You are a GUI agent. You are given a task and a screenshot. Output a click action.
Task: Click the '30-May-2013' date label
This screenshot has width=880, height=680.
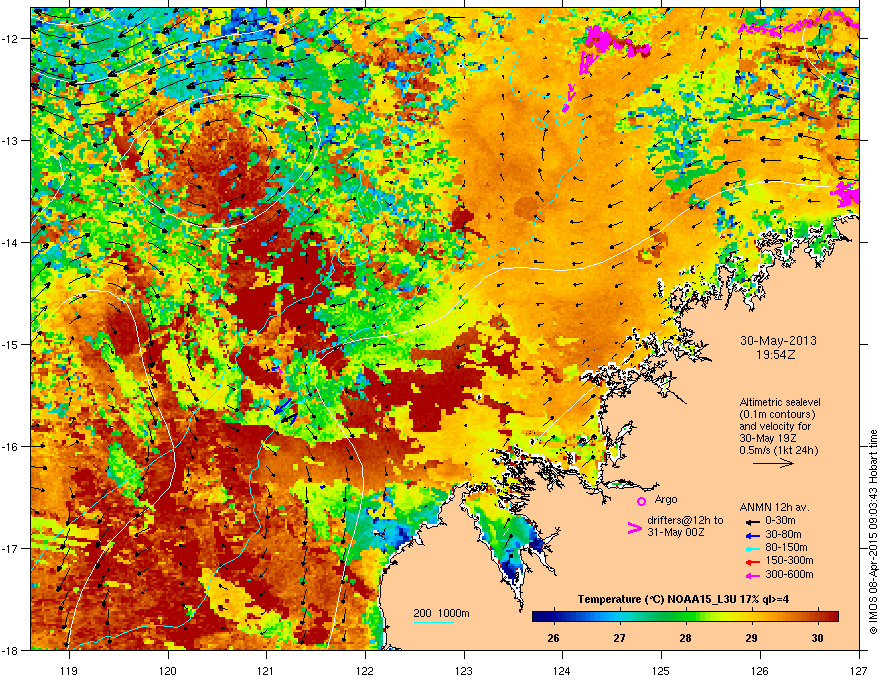pyautogui.click(x=778, y=341)
